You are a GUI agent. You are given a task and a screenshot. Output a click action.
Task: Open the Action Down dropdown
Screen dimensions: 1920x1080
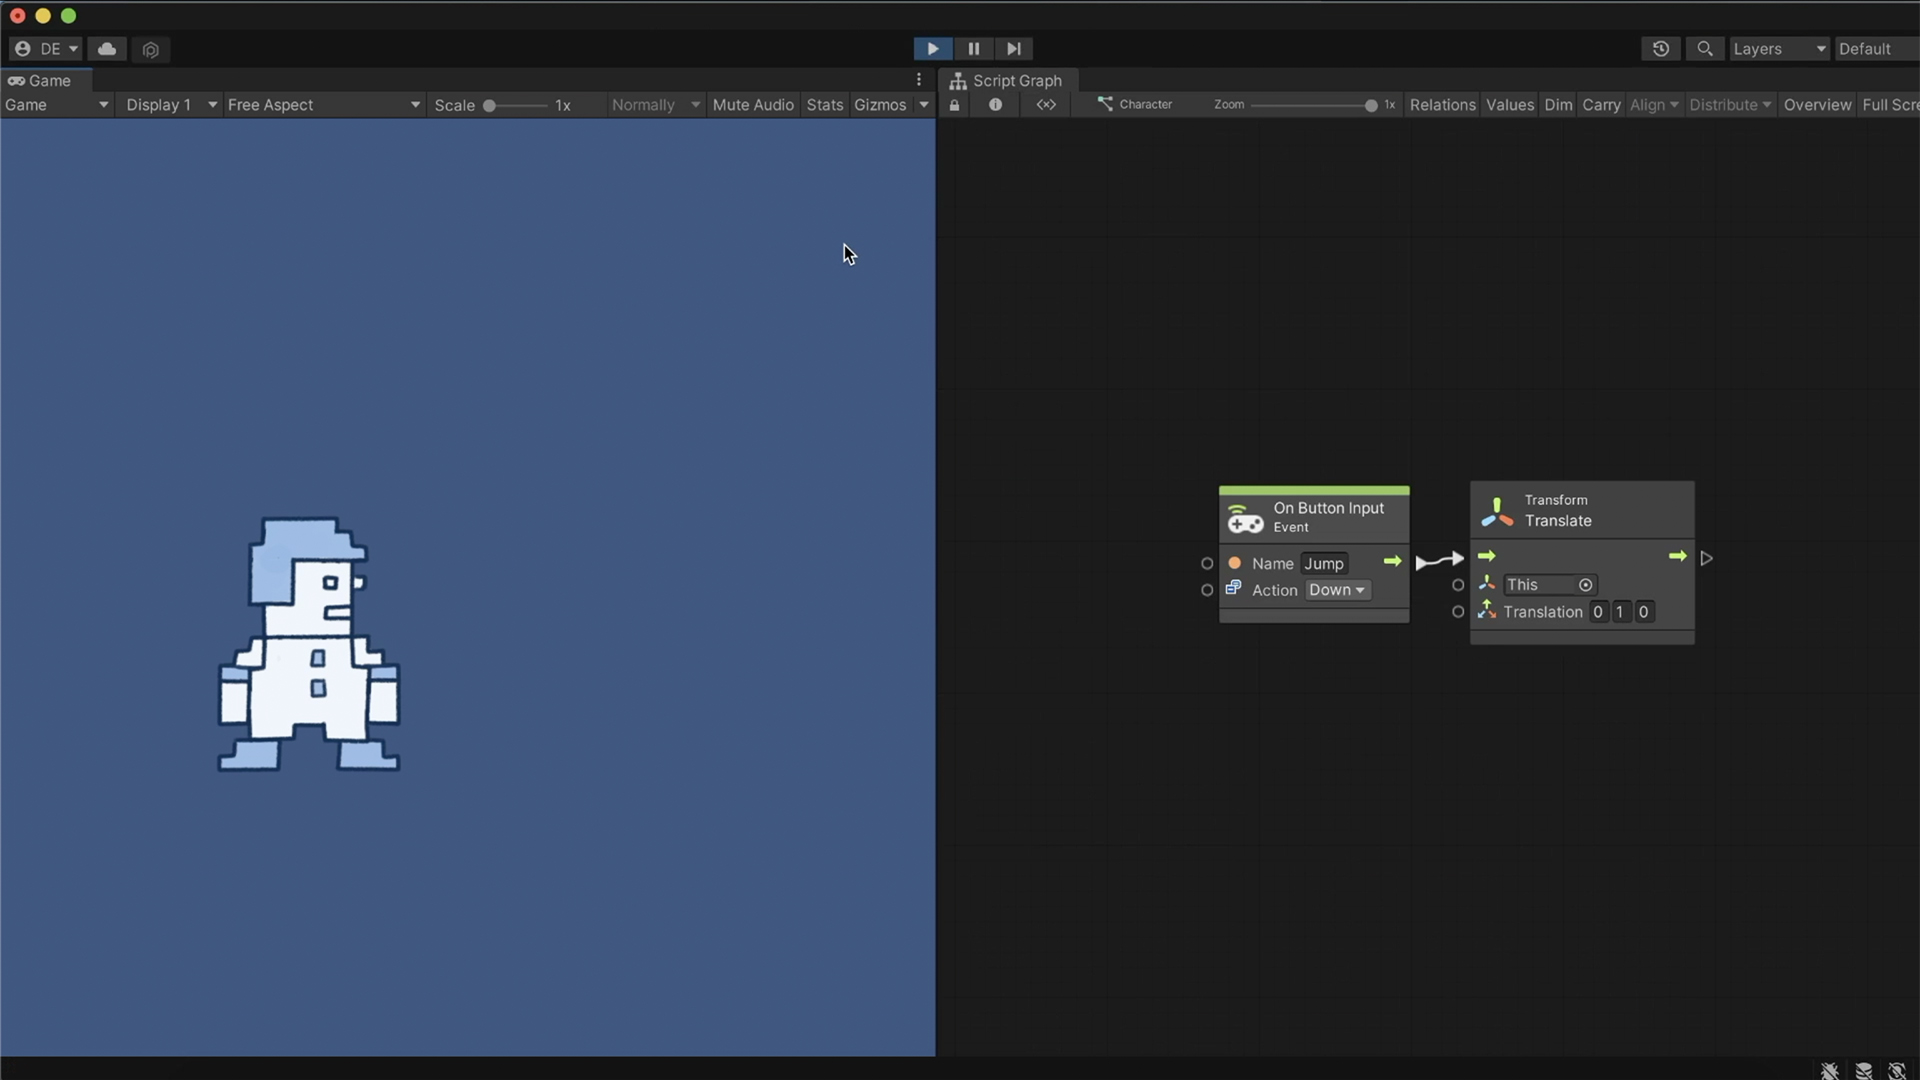pyautogui.click(x=1337, y=590)
